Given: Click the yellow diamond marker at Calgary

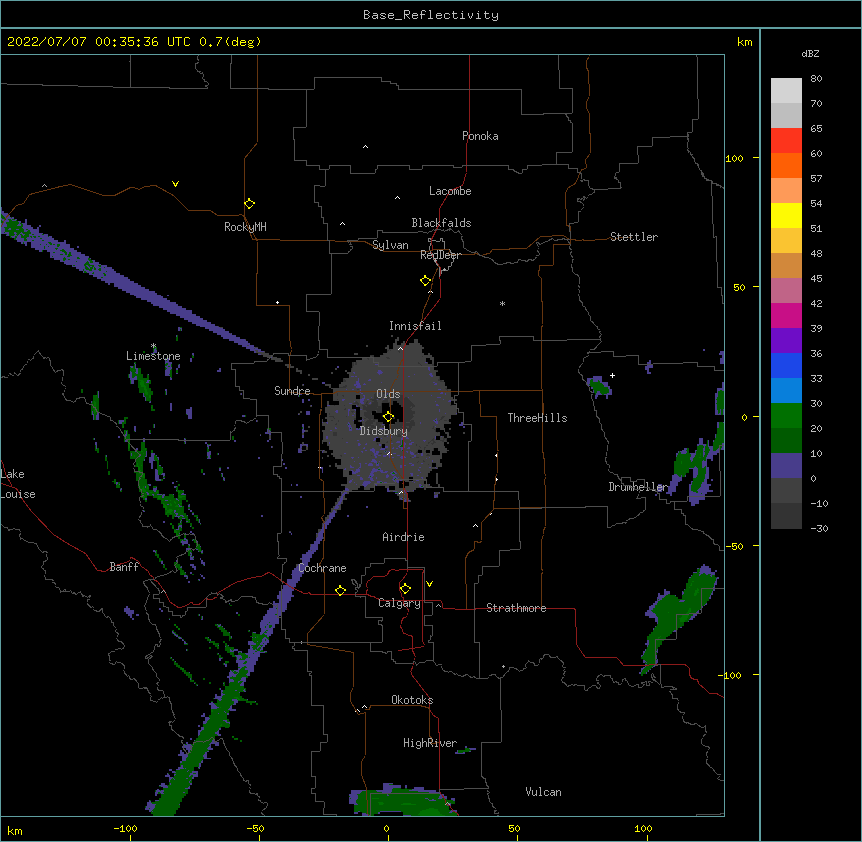Looking at the screenshot, I should click(x=405, y=589).
